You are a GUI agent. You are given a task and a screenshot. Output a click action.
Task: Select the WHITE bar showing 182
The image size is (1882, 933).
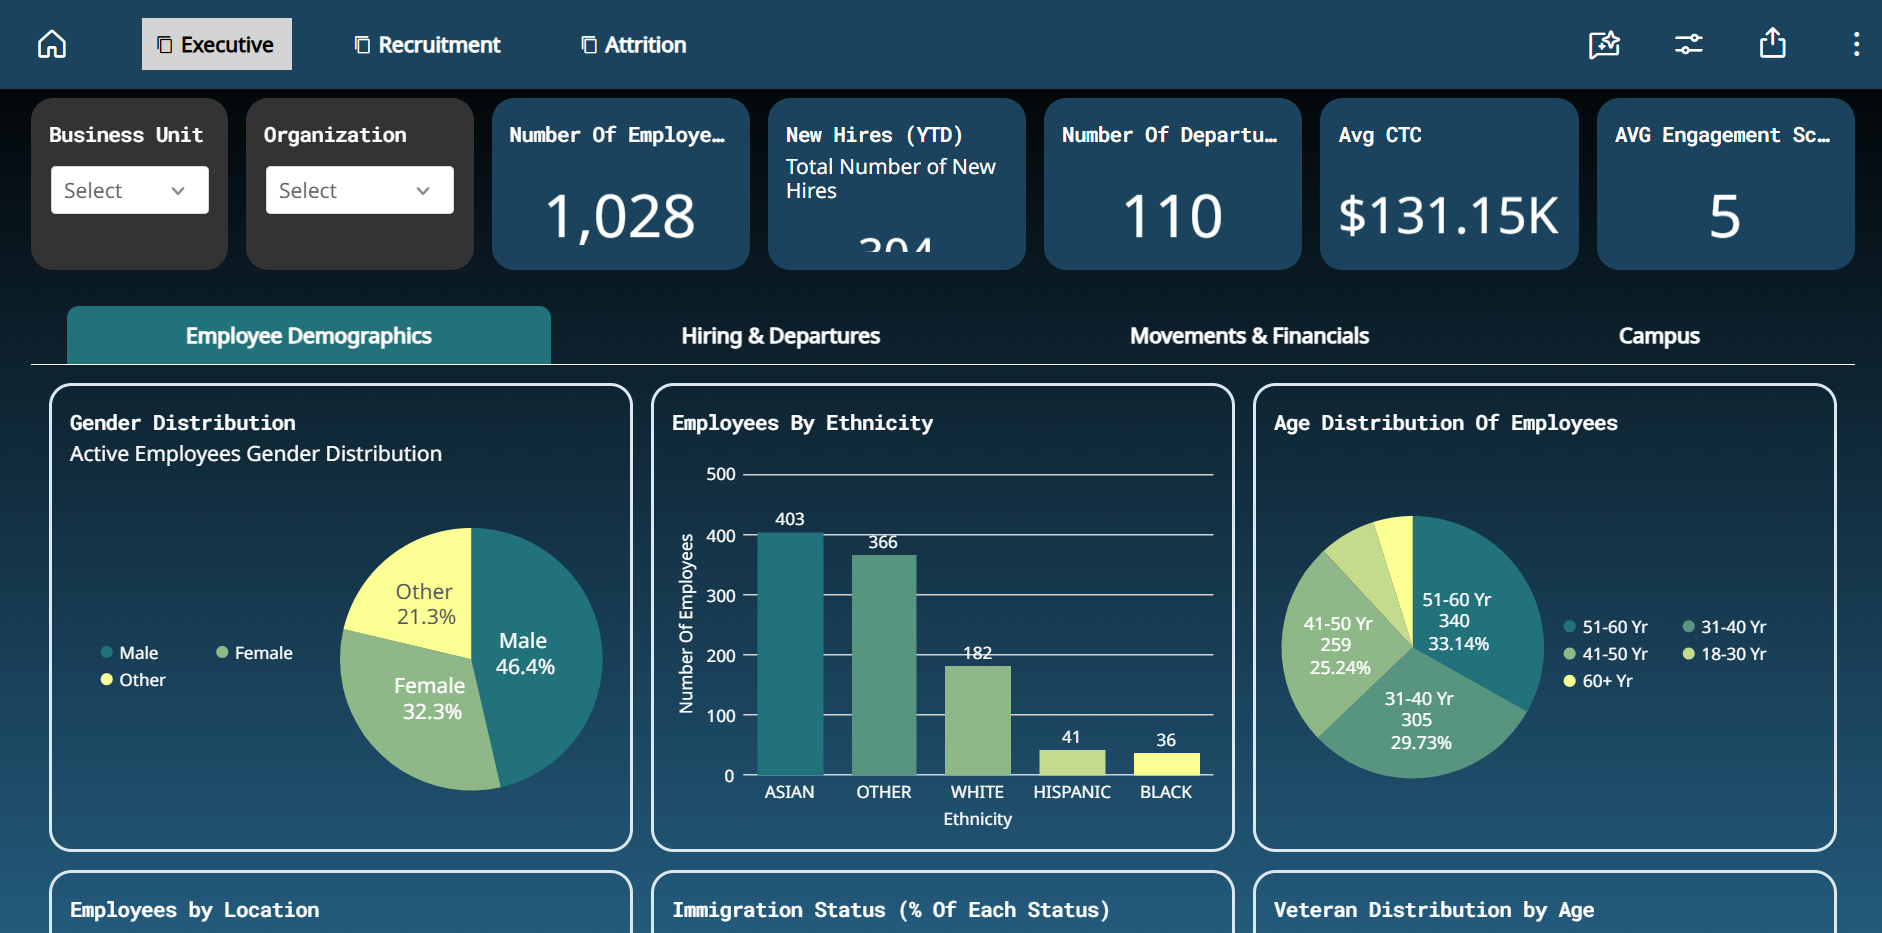[978, 720]
